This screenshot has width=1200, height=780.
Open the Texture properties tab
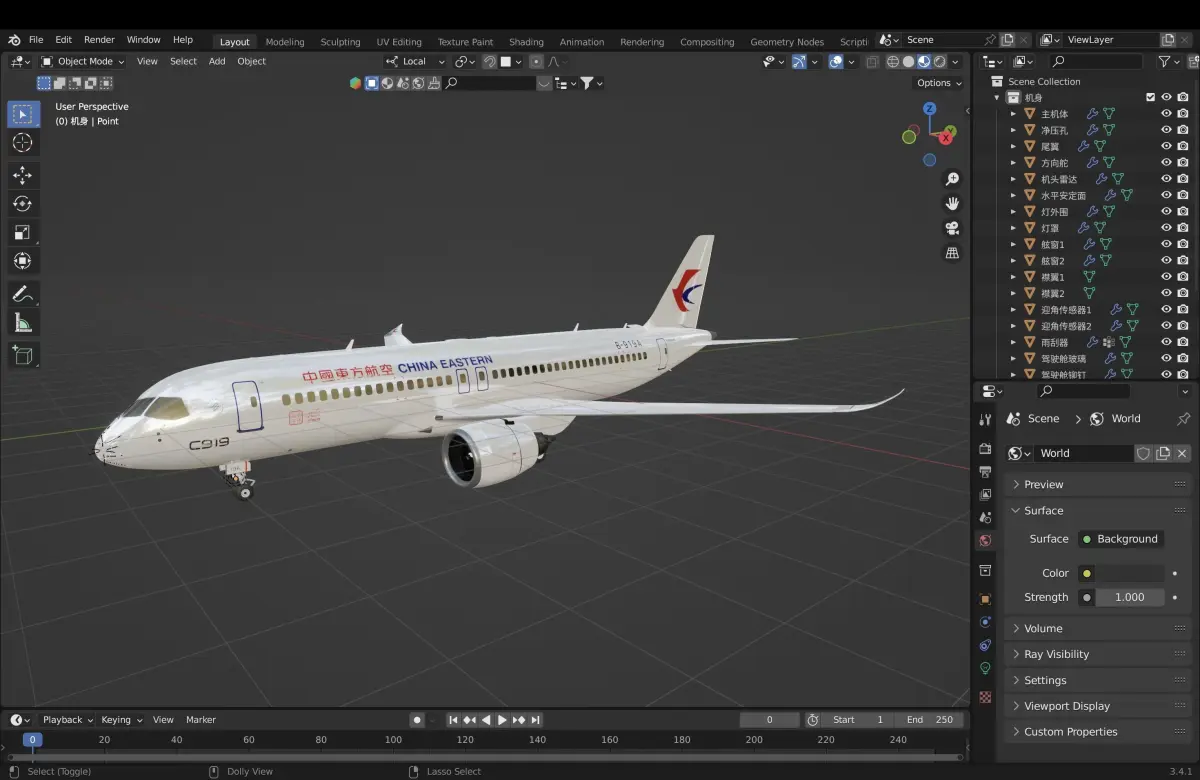pos(985,697)
